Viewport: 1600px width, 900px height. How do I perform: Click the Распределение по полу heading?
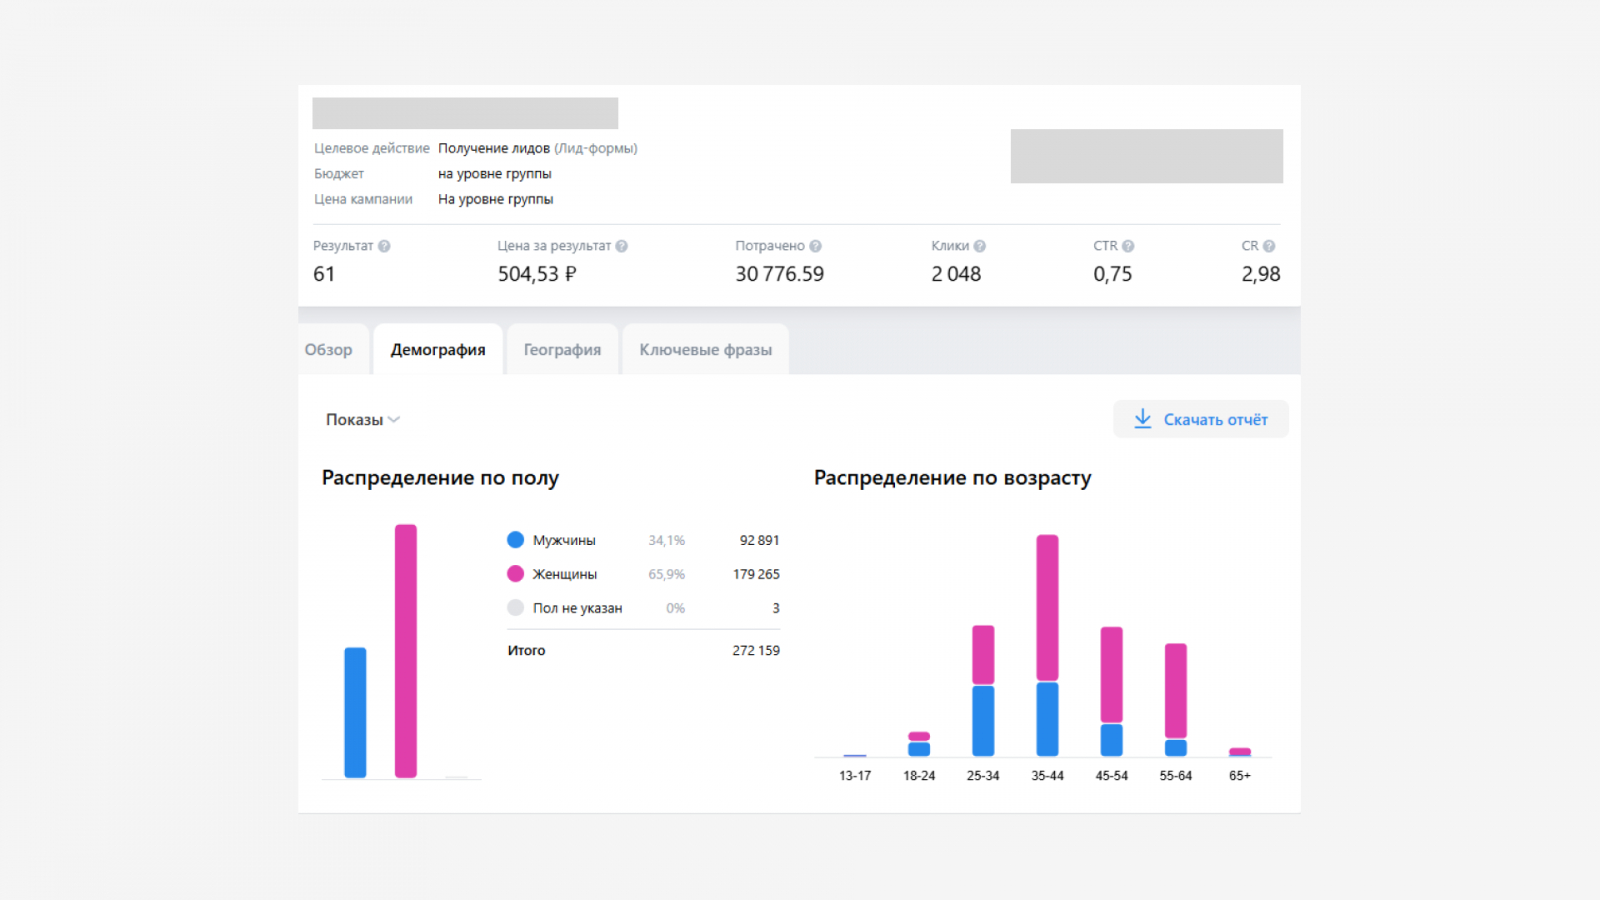click(440, 478)
